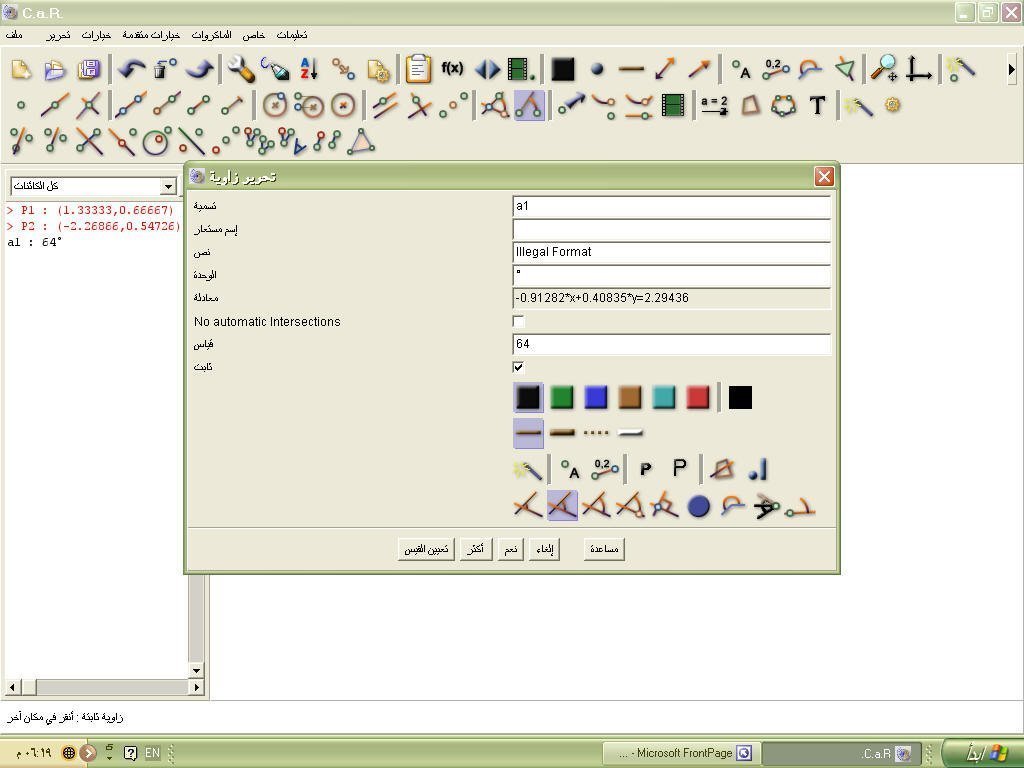The image size is (1024, 768).
Task: Toggle bold P label option in dialog
Action: pos(645,469)
